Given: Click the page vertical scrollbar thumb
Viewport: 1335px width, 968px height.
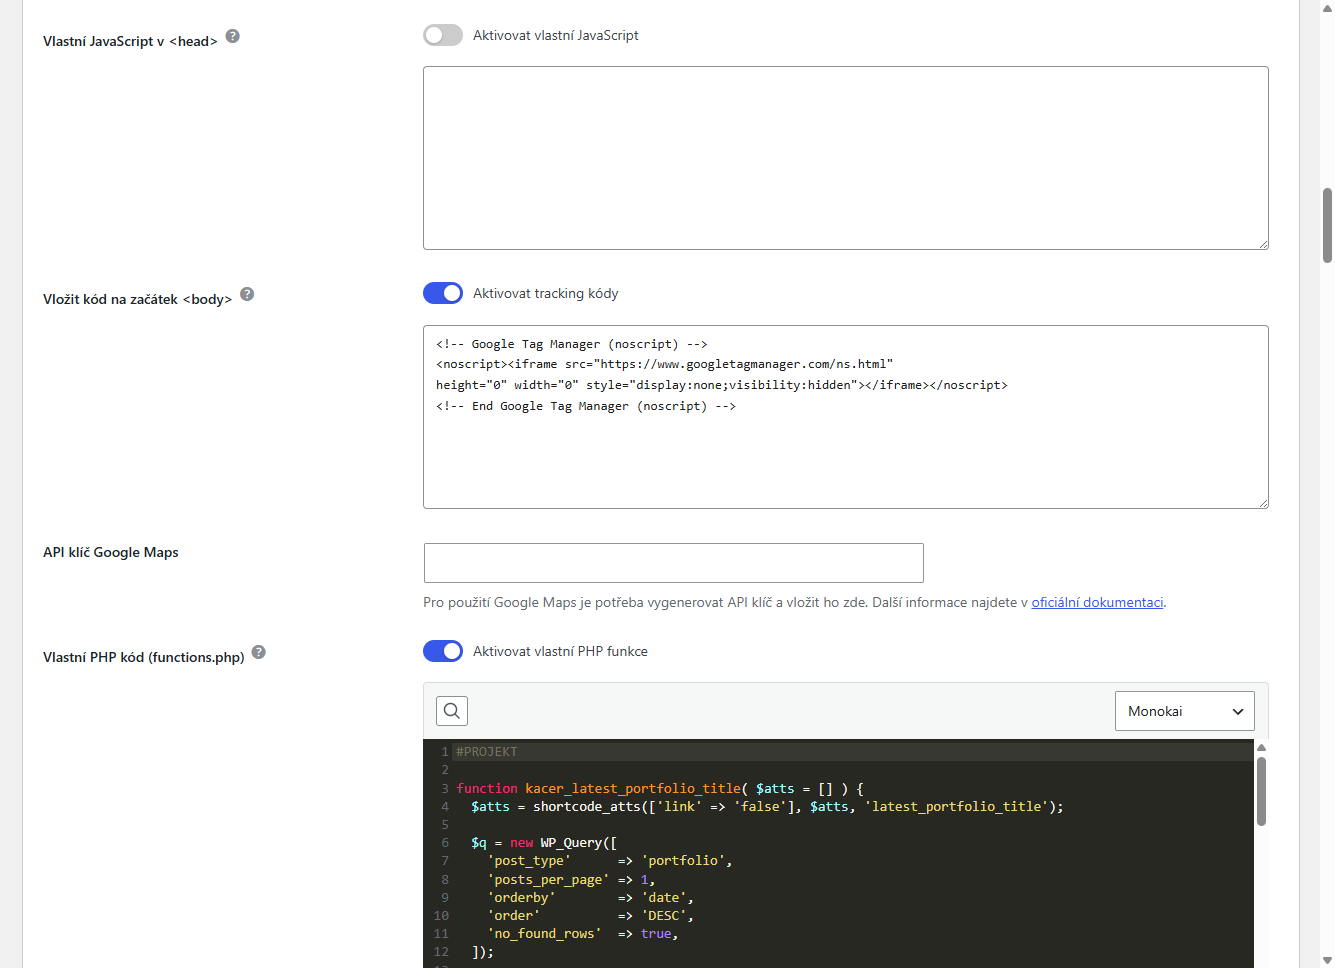Looking at the screenshot, I should 1327,225.
